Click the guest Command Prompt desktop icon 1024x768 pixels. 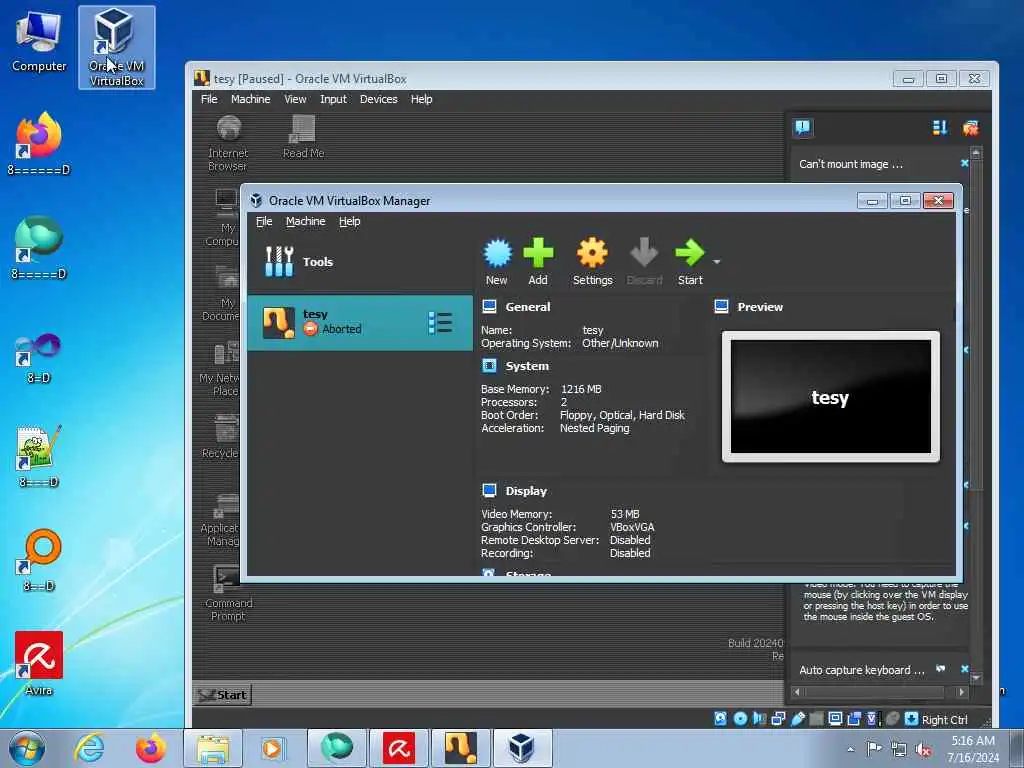tap(228, 593)
